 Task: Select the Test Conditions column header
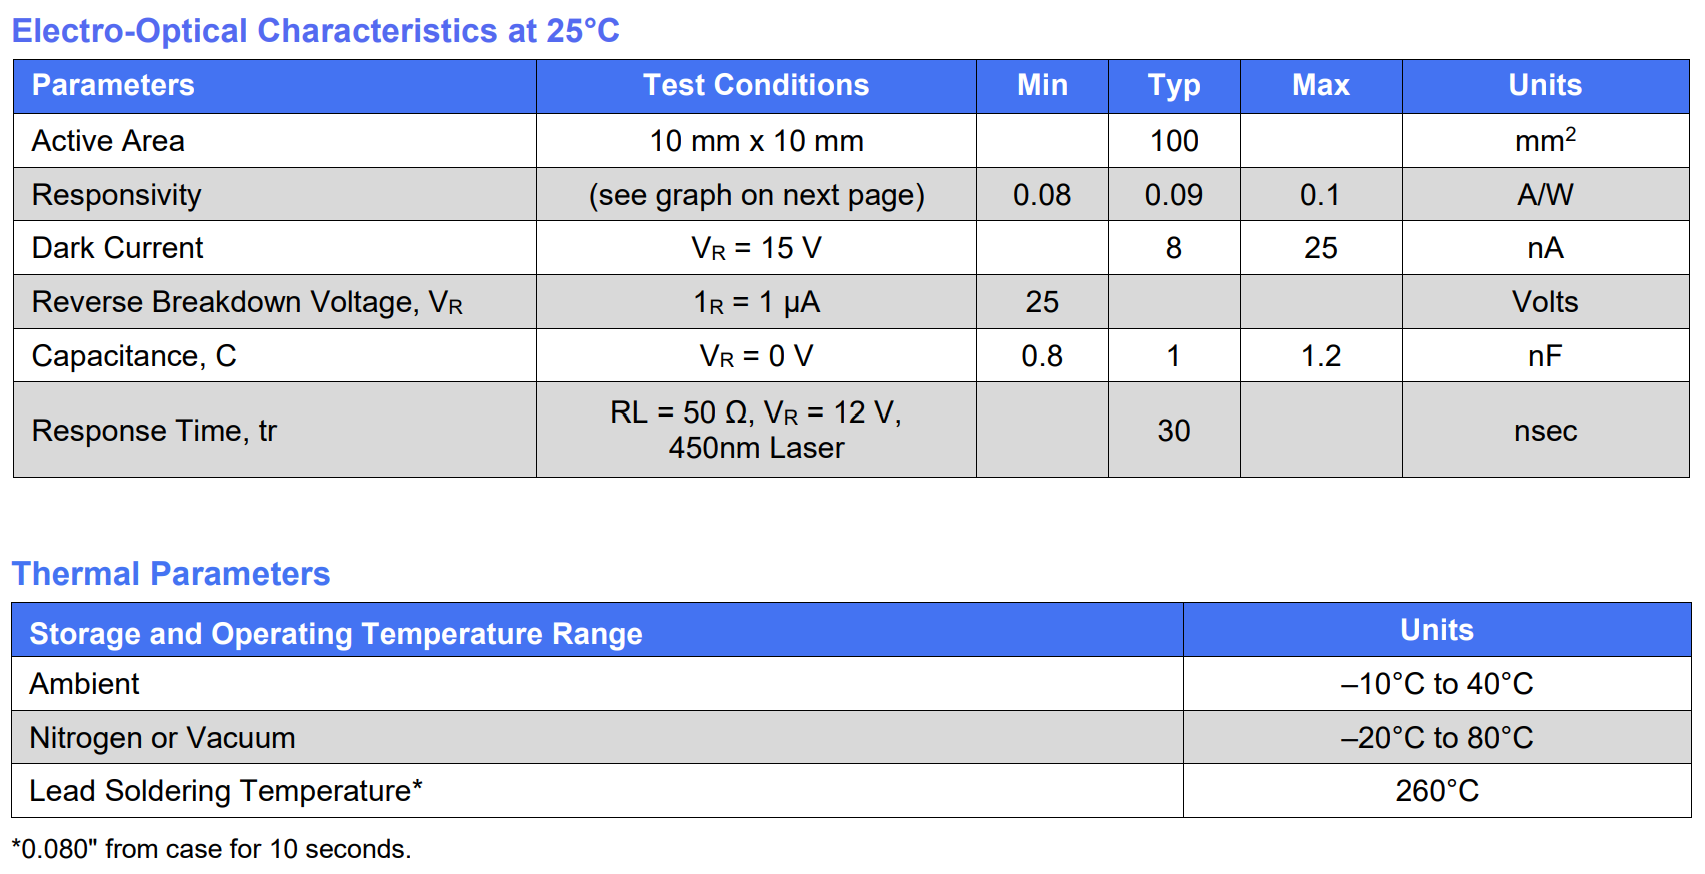tap(755, 86)
